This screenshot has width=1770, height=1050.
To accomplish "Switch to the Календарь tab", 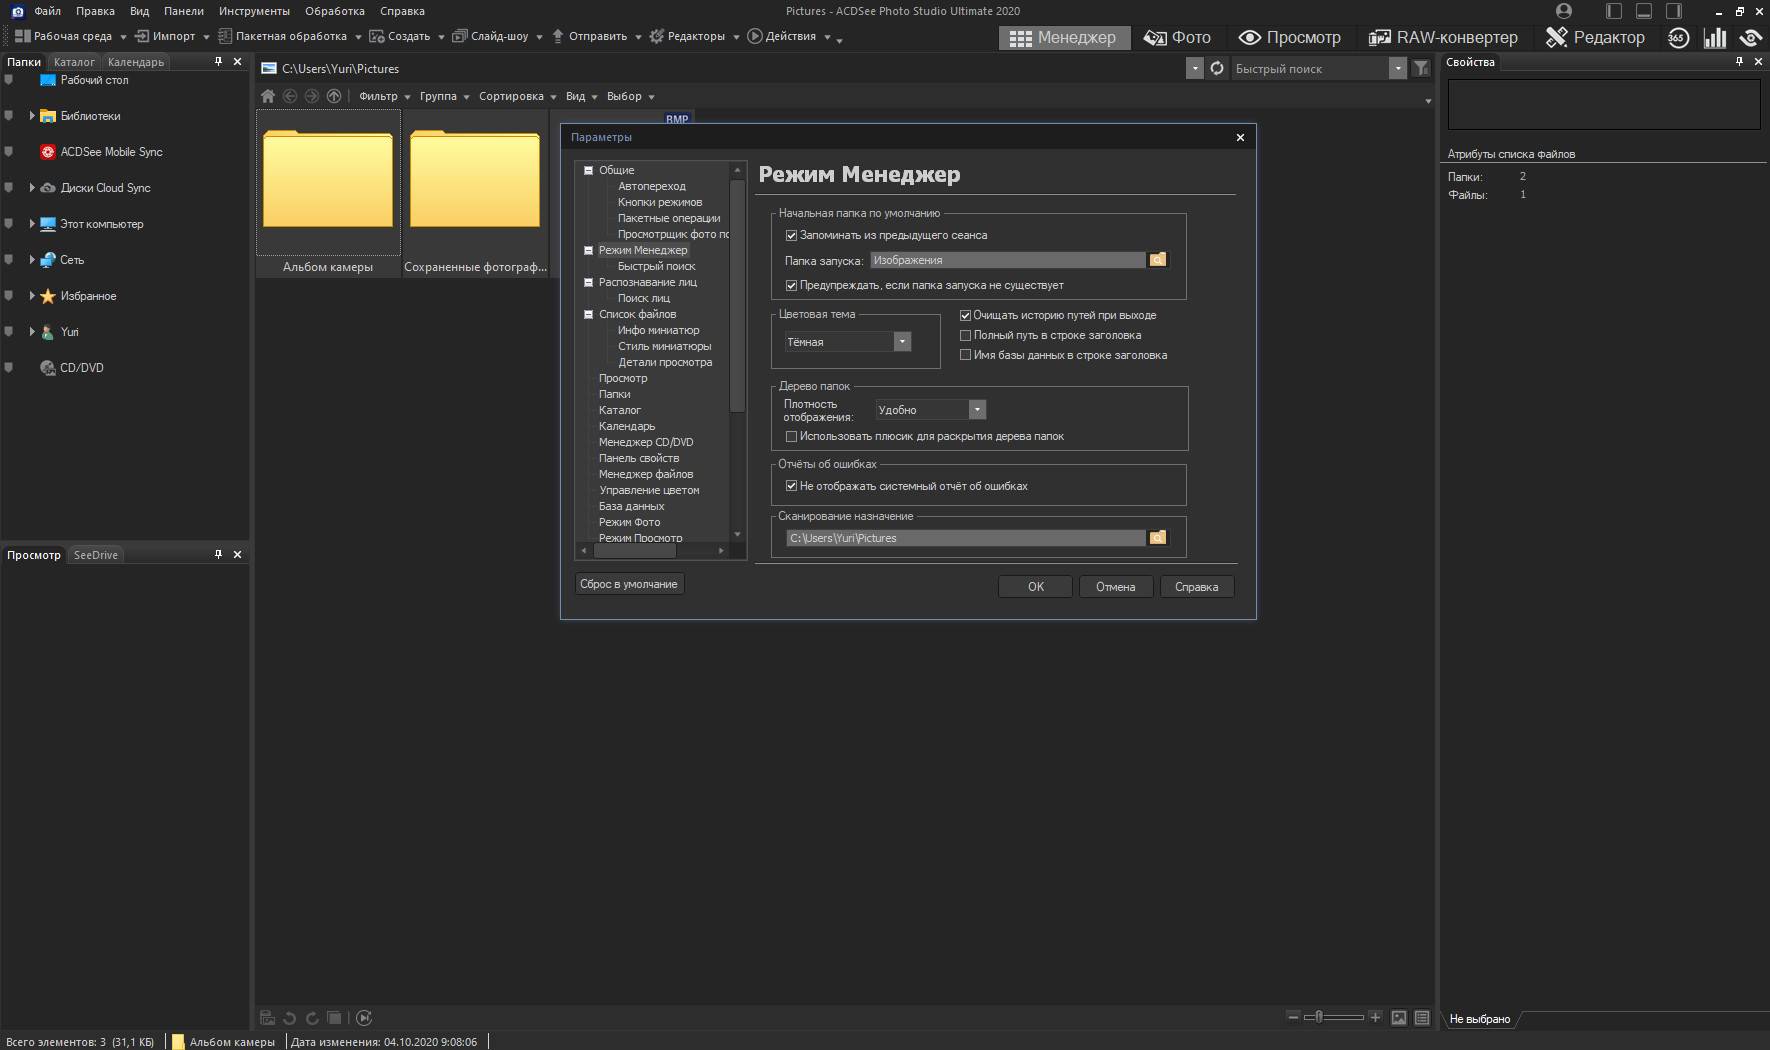I will tap(136, 62).
